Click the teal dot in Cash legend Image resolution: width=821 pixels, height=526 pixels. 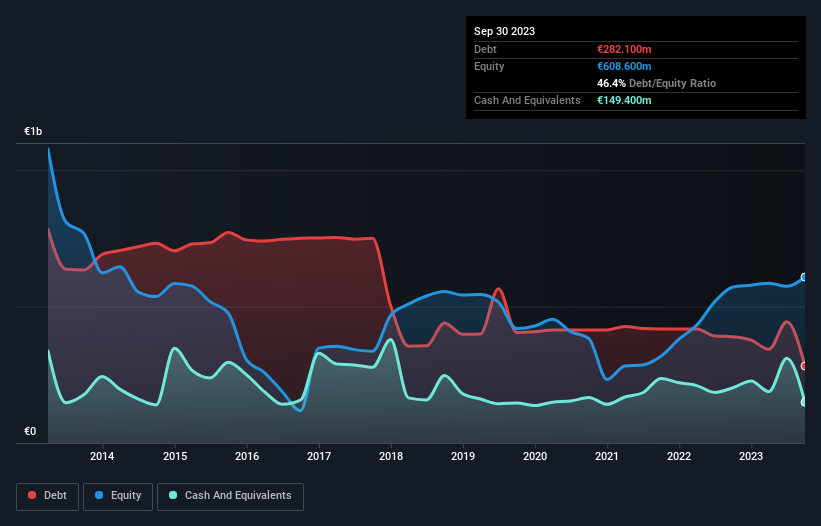173,495
